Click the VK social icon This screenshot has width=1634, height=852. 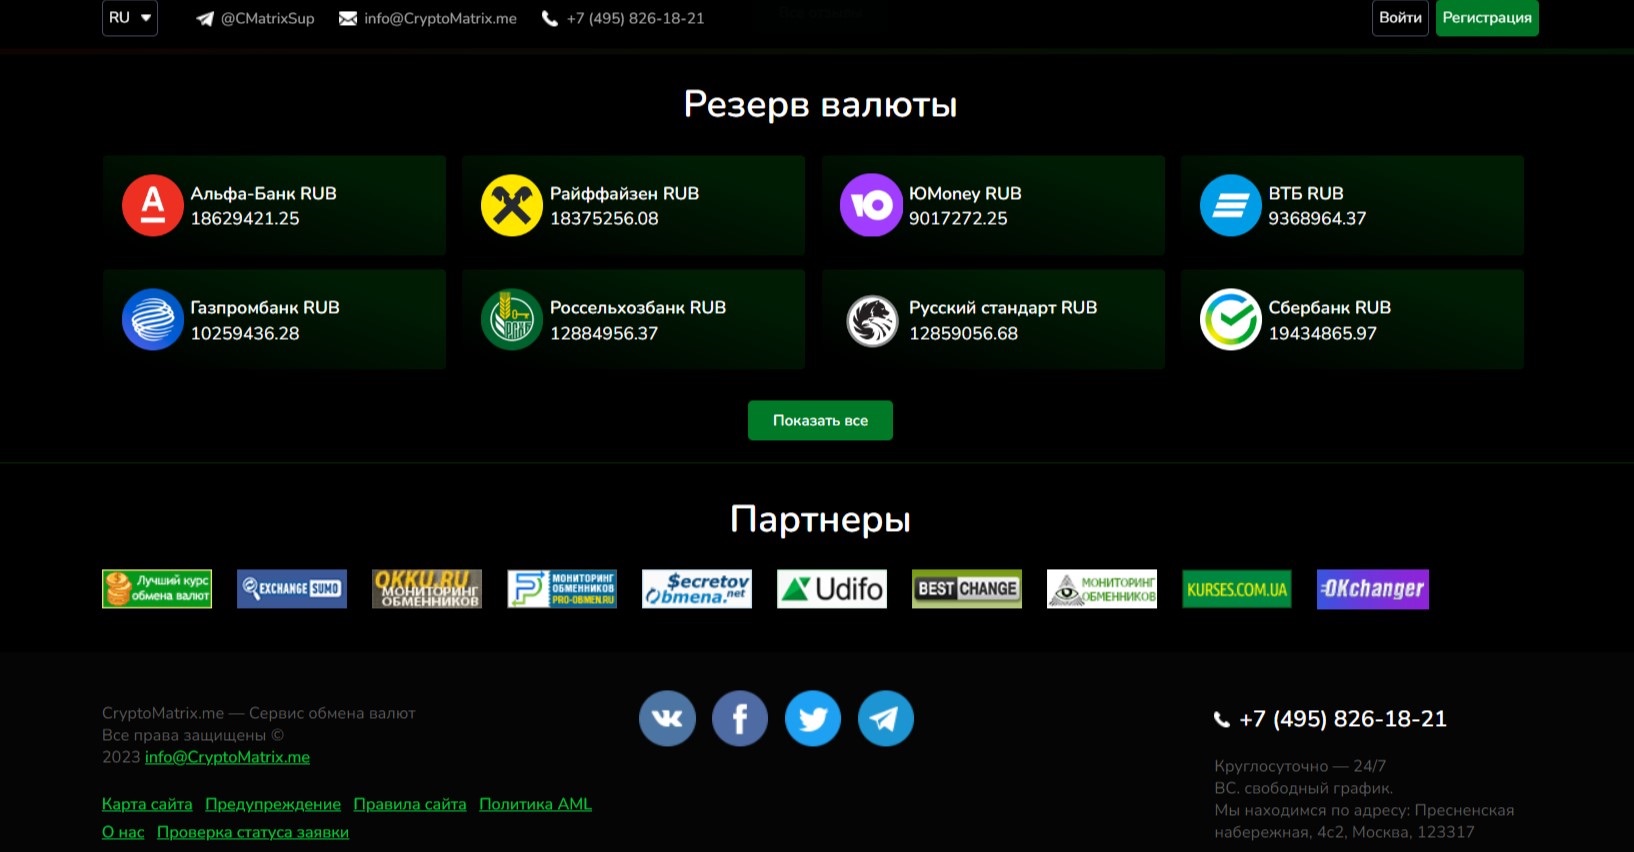point(667,718)
